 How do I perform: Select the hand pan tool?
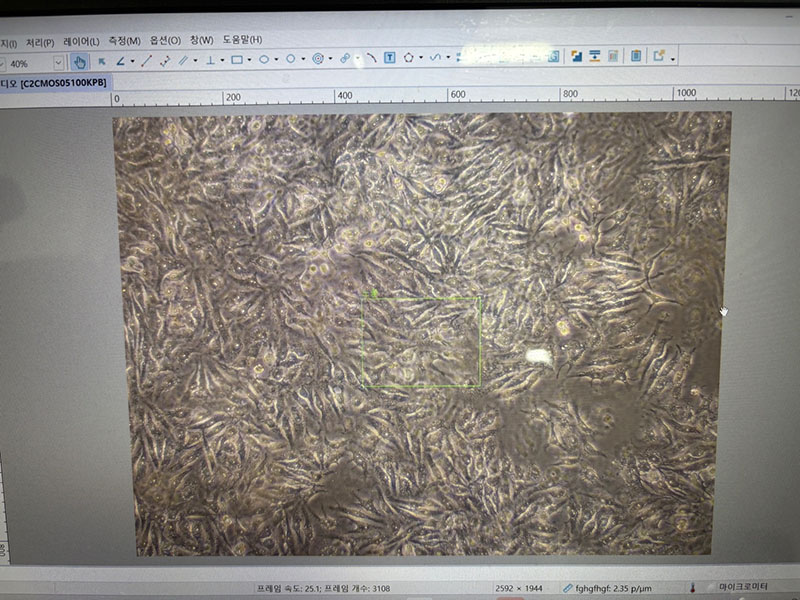tap(79, 61)
